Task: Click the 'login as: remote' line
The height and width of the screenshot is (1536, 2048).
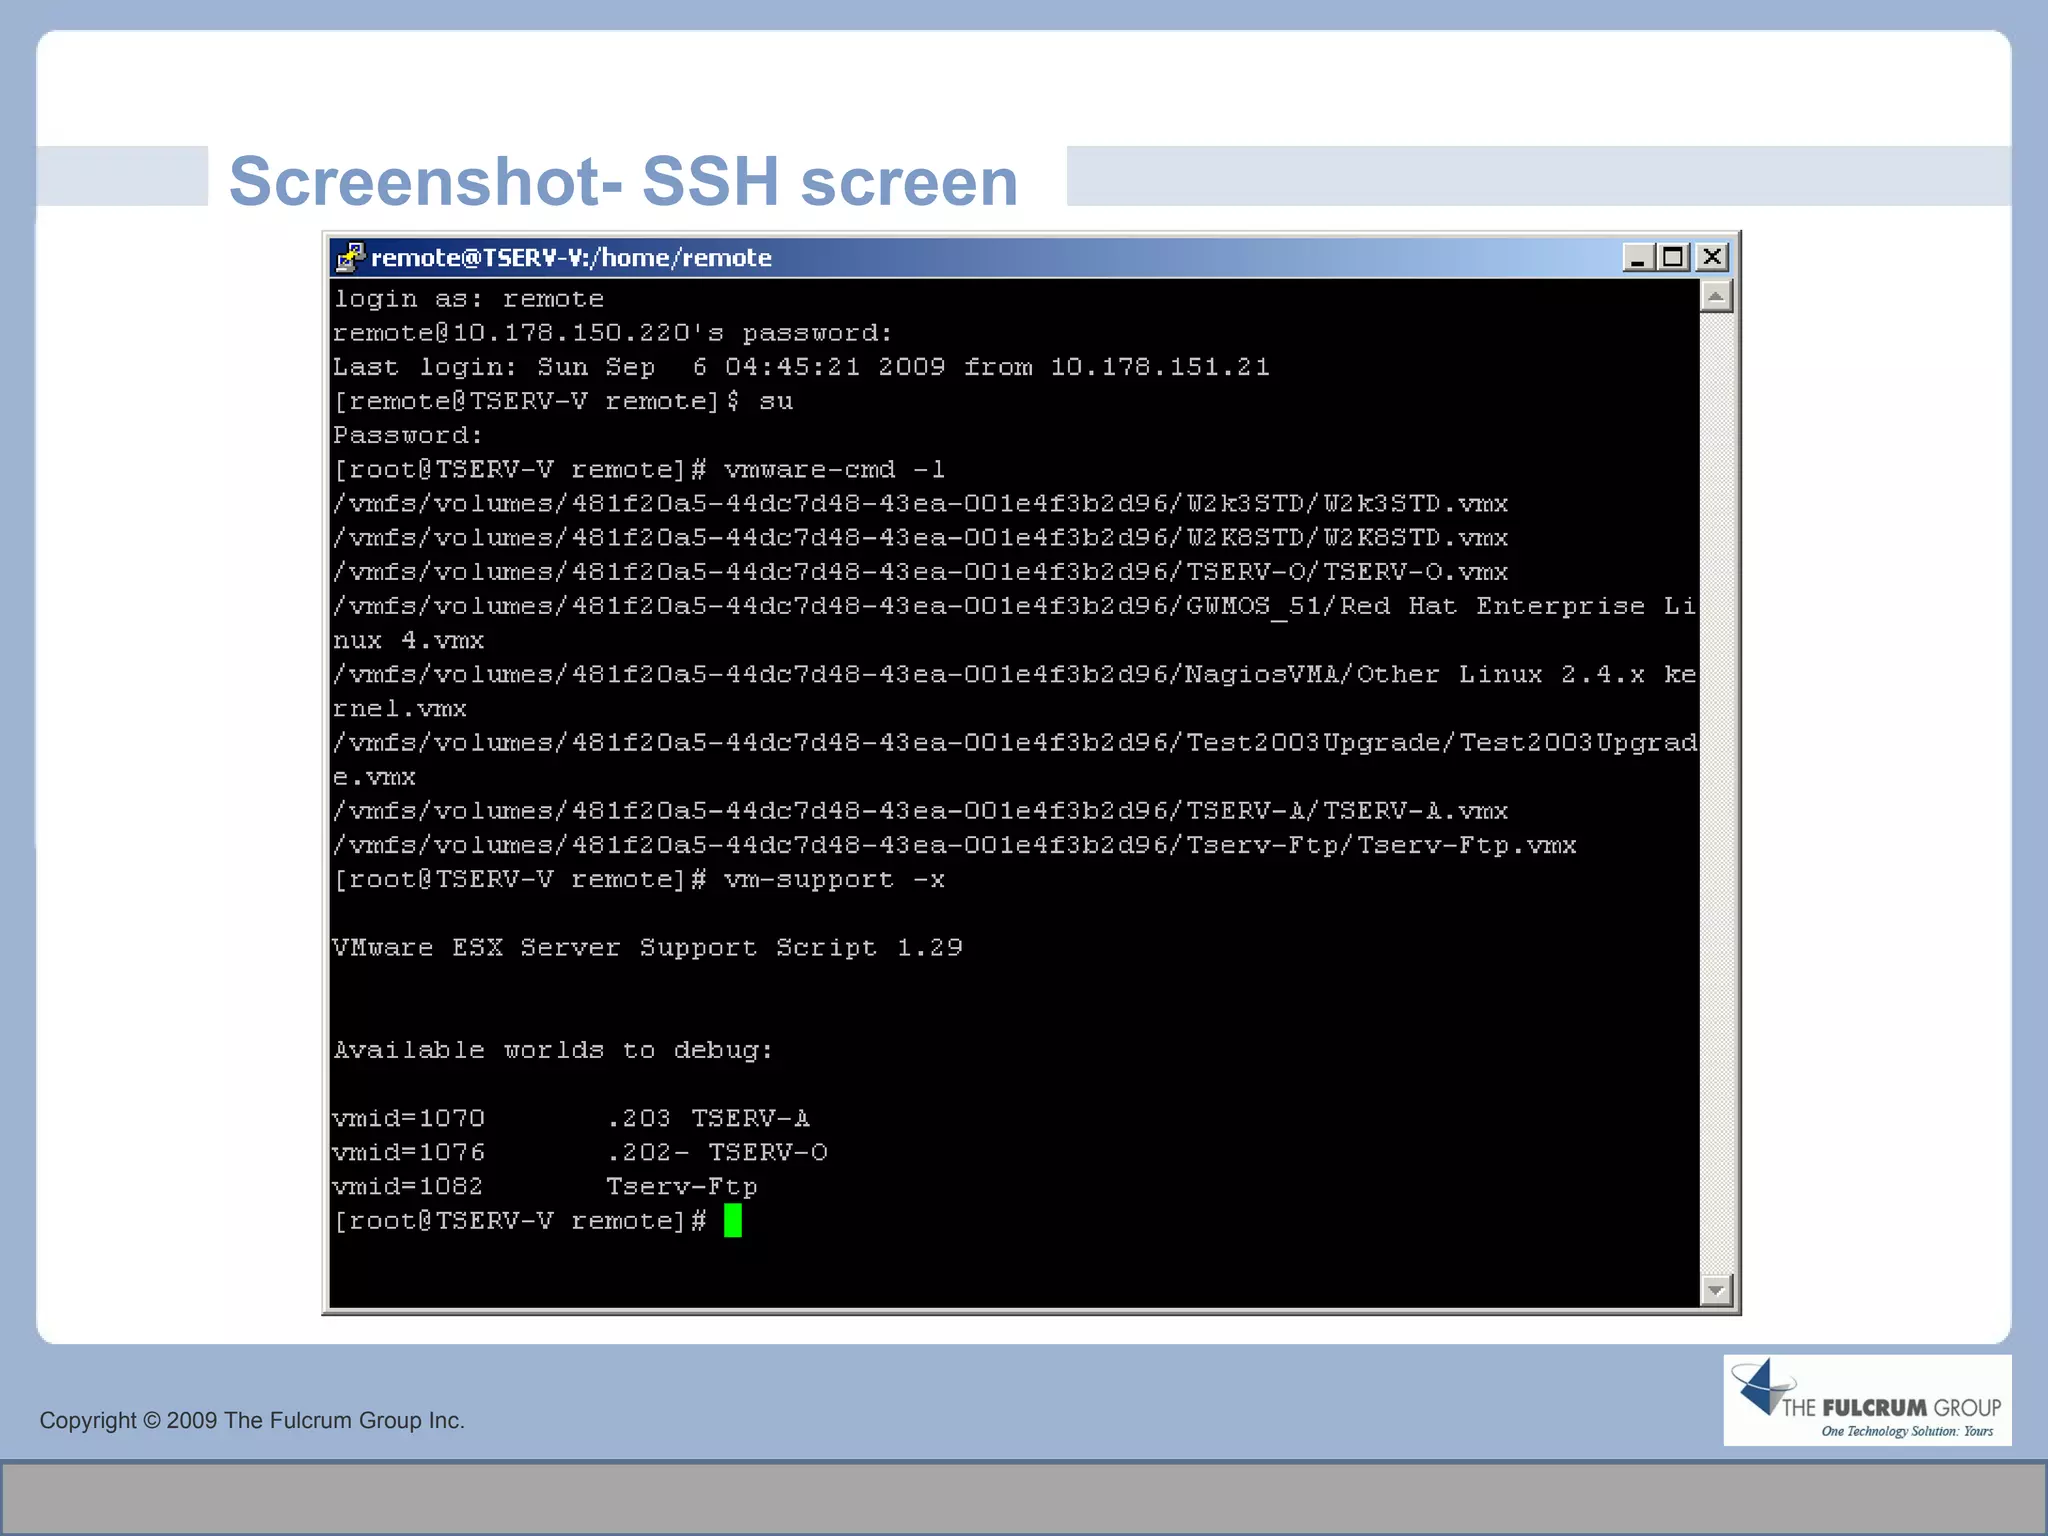Action: 469,299
